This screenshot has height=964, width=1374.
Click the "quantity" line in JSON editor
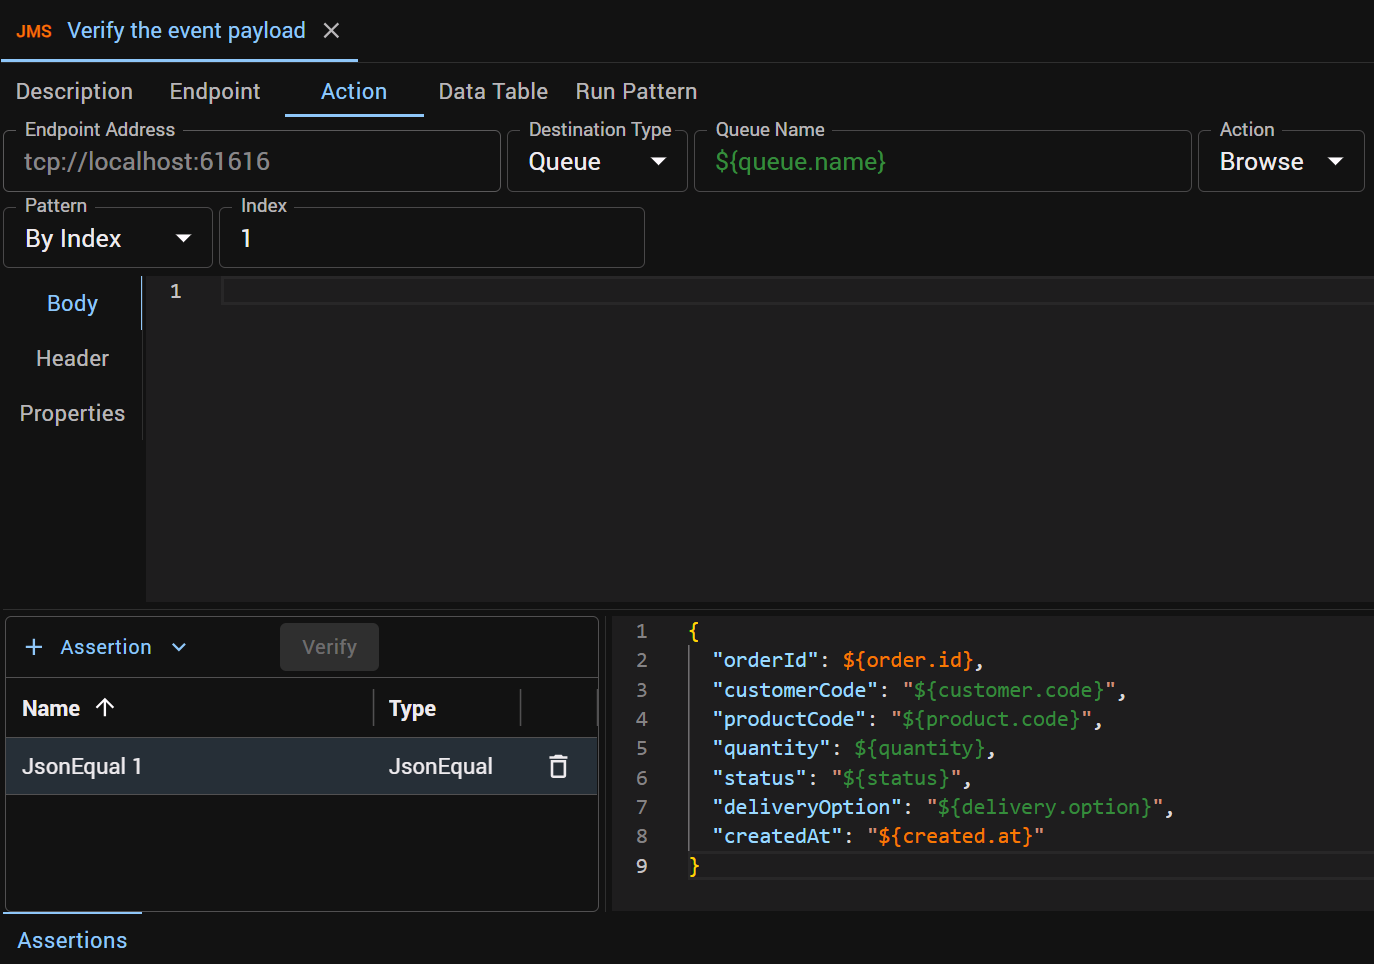coord(853,748)
